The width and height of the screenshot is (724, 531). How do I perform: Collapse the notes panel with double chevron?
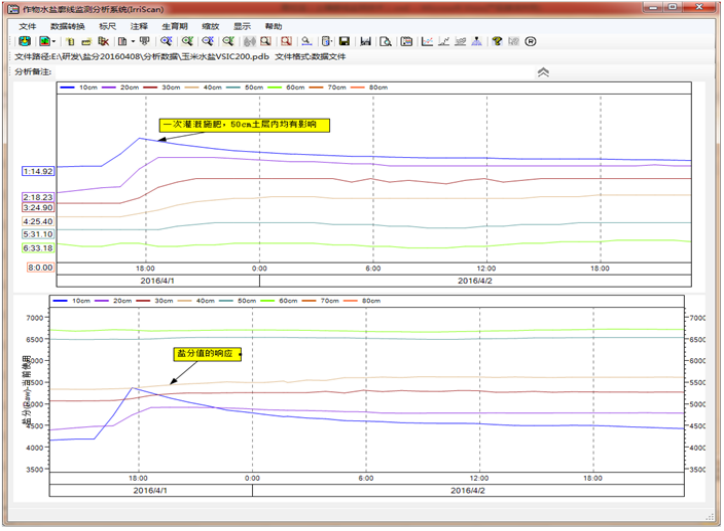[x=543, y=72]
